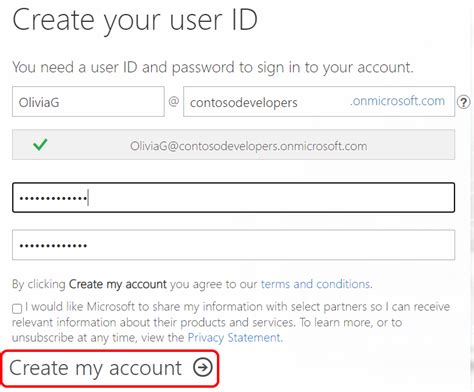This screenshot has height=392, width=474.
Task: Click the arrow circle icon beside Create my account
Action: (x=203, y=367)
